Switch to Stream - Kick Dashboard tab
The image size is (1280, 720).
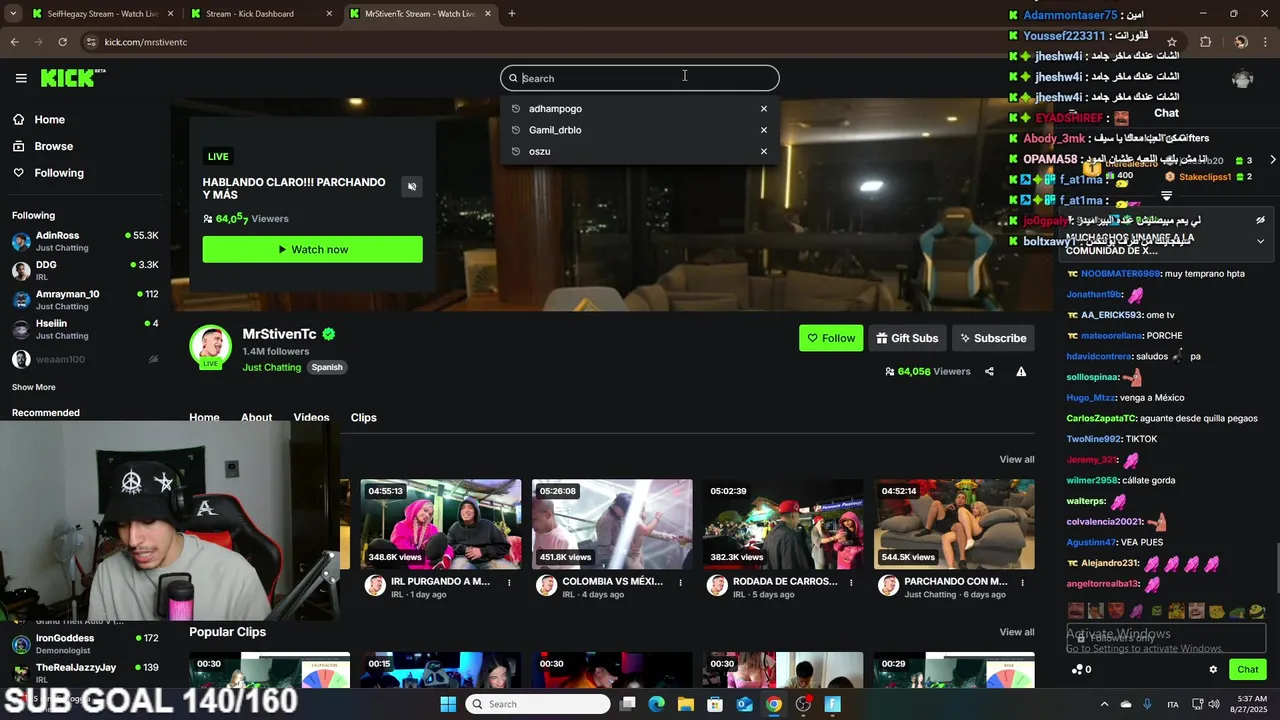[x=261, y=14]
